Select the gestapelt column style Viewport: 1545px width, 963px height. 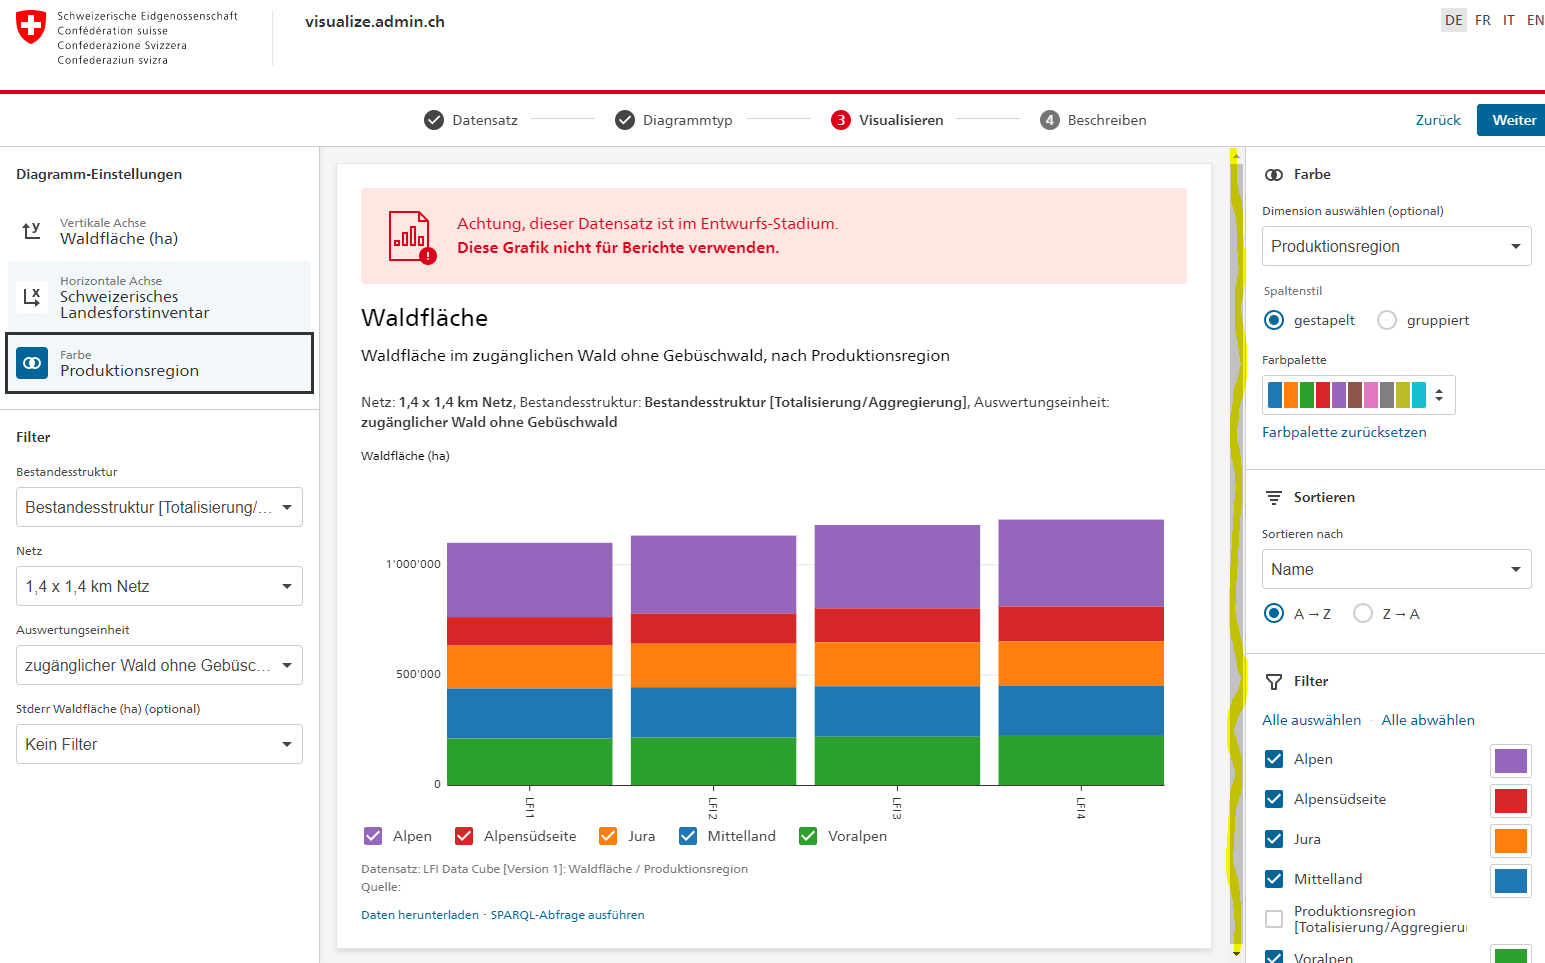(1274, 320)
